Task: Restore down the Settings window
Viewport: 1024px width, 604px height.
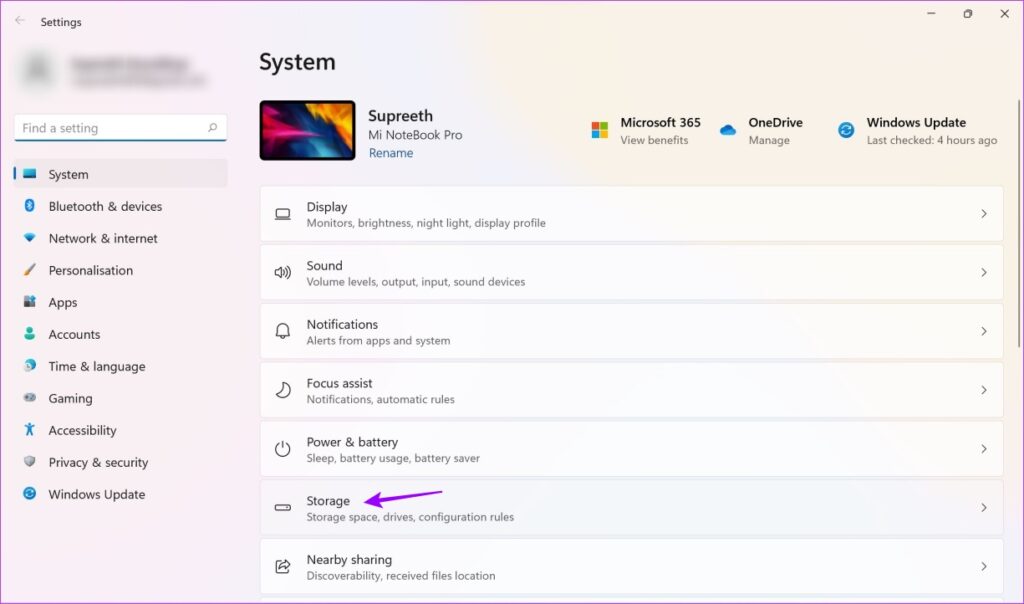Action: point(968,14)
